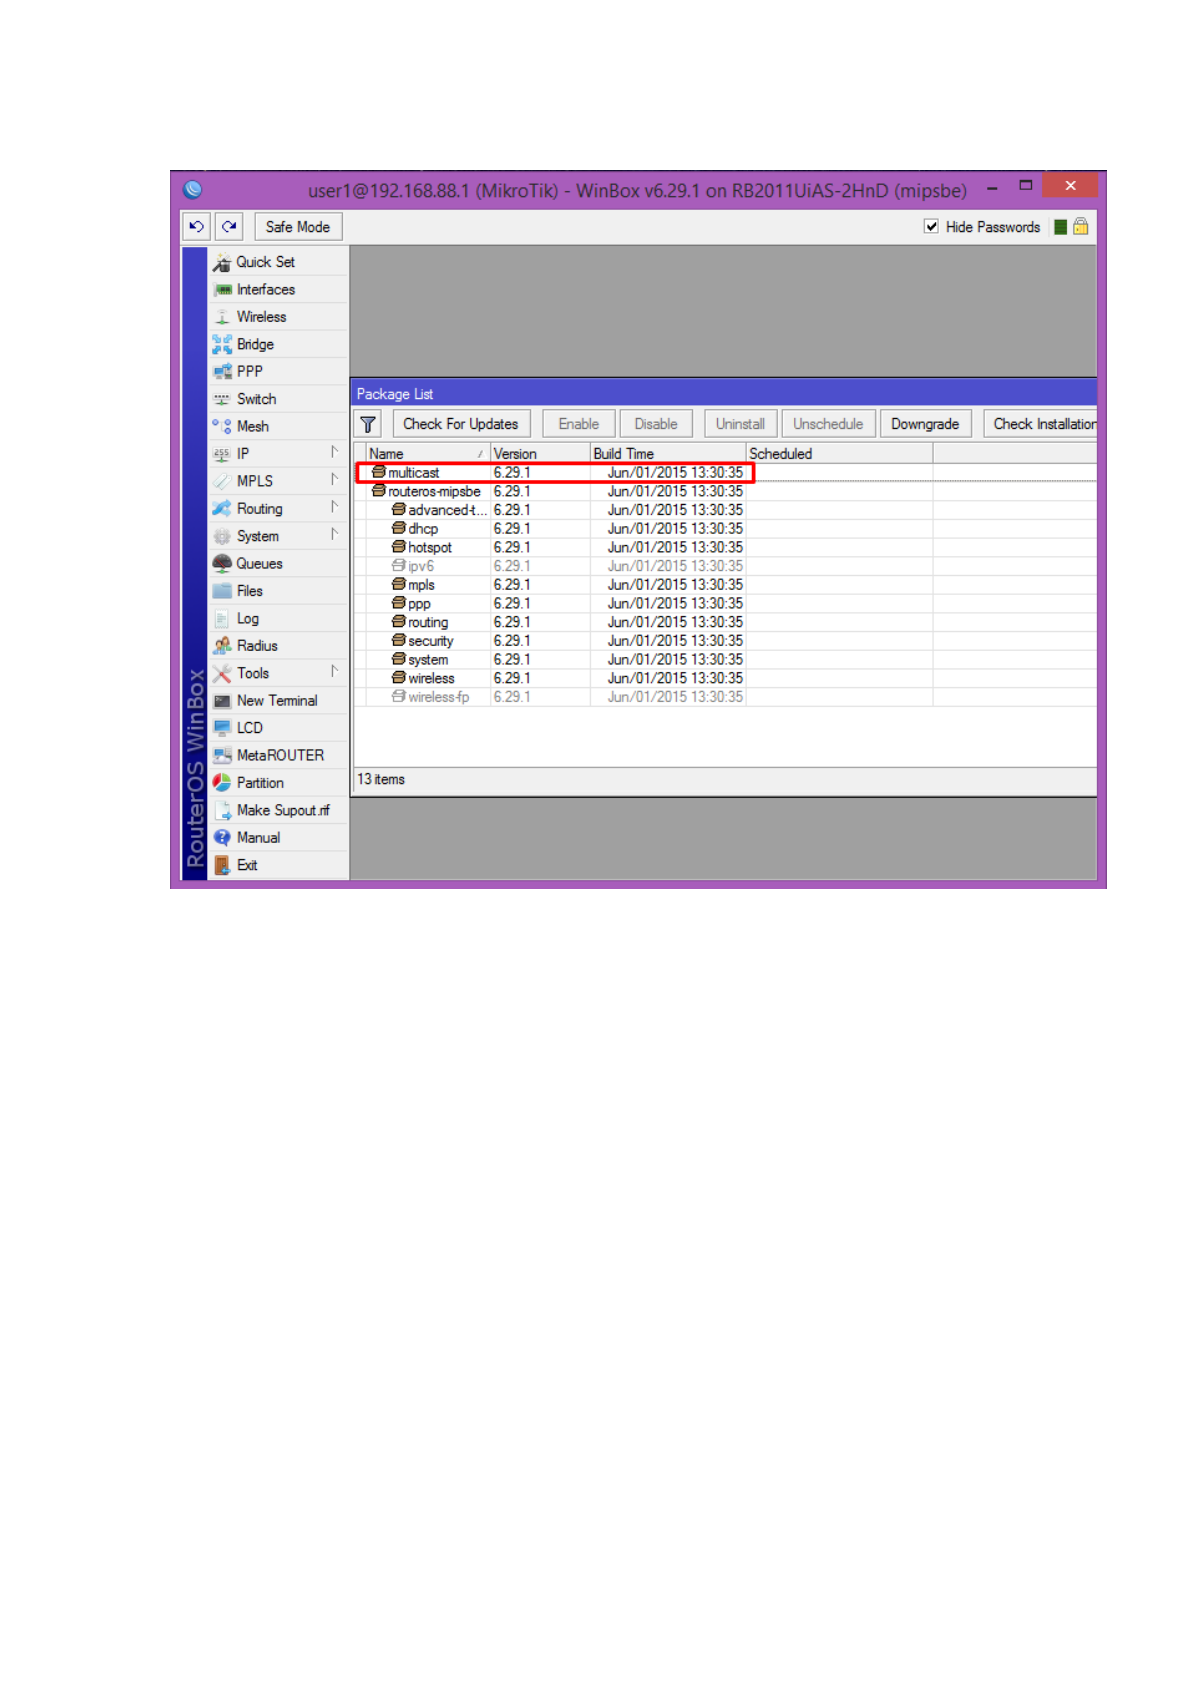Open the Quick Set icon
Image resolution: width=1191 pixels, height=1684 pixels.
coord(222,263)
